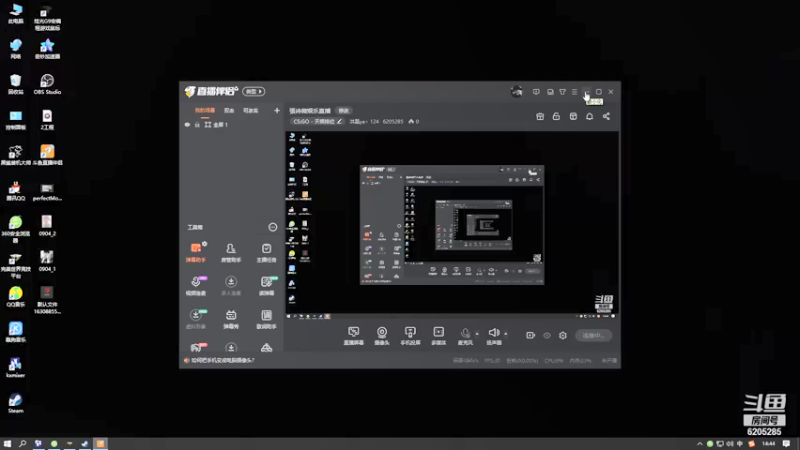Add 手机投屏 phone casting source
This screenshot has width=800, height=450.
pos(410,336)
